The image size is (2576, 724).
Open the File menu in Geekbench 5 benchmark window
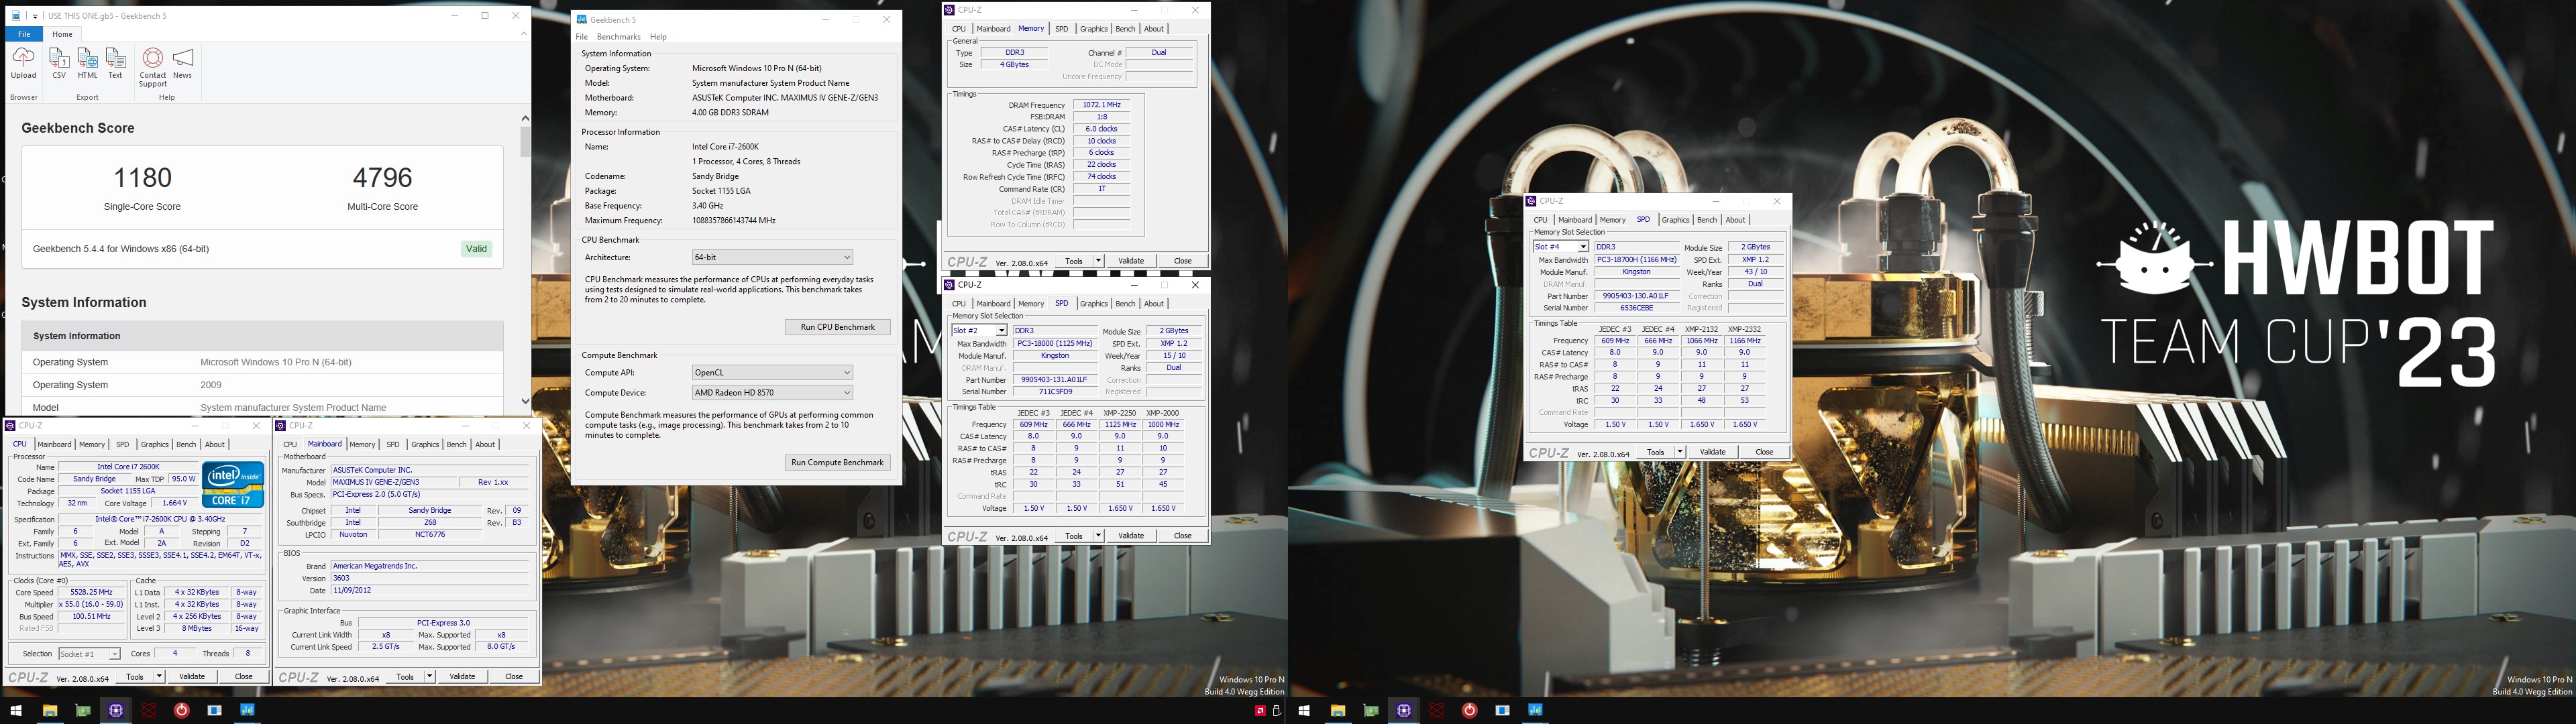pos(582,37)
